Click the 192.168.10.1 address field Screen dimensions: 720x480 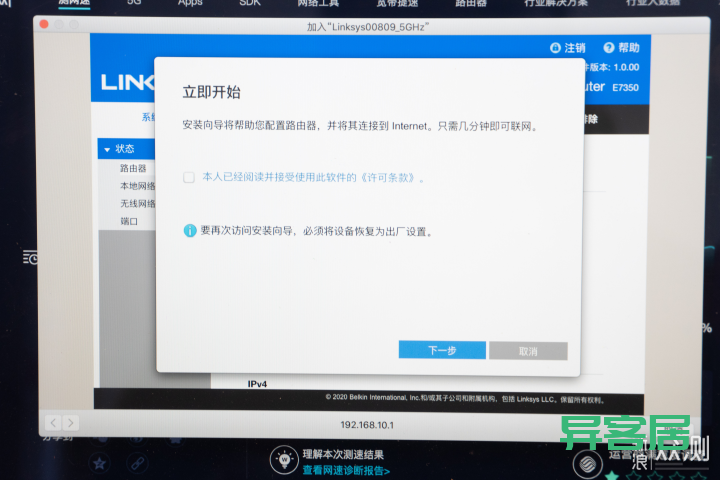[x=367, y=425]
